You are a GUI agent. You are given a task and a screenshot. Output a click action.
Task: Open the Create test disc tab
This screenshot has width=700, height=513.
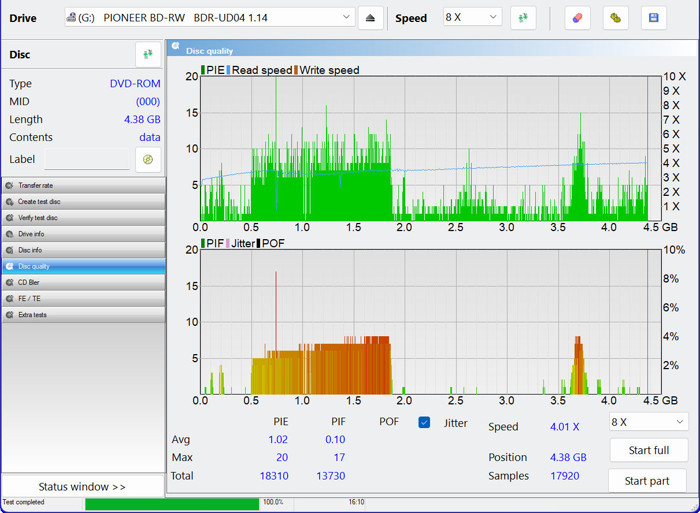tap(84, 202)
